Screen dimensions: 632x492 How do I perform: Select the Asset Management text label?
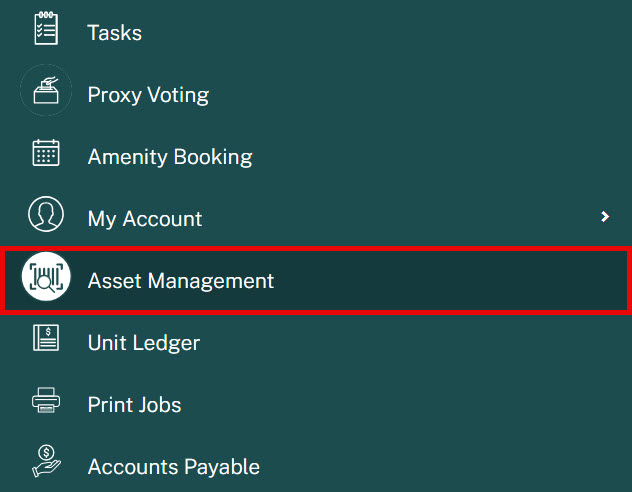[x=181, y=281]
